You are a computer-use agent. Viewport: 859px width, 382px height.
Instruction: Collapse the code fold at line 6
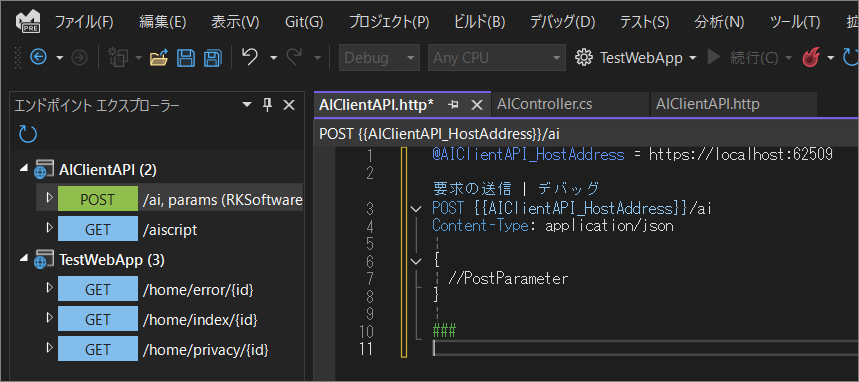(x=416, y=261)
